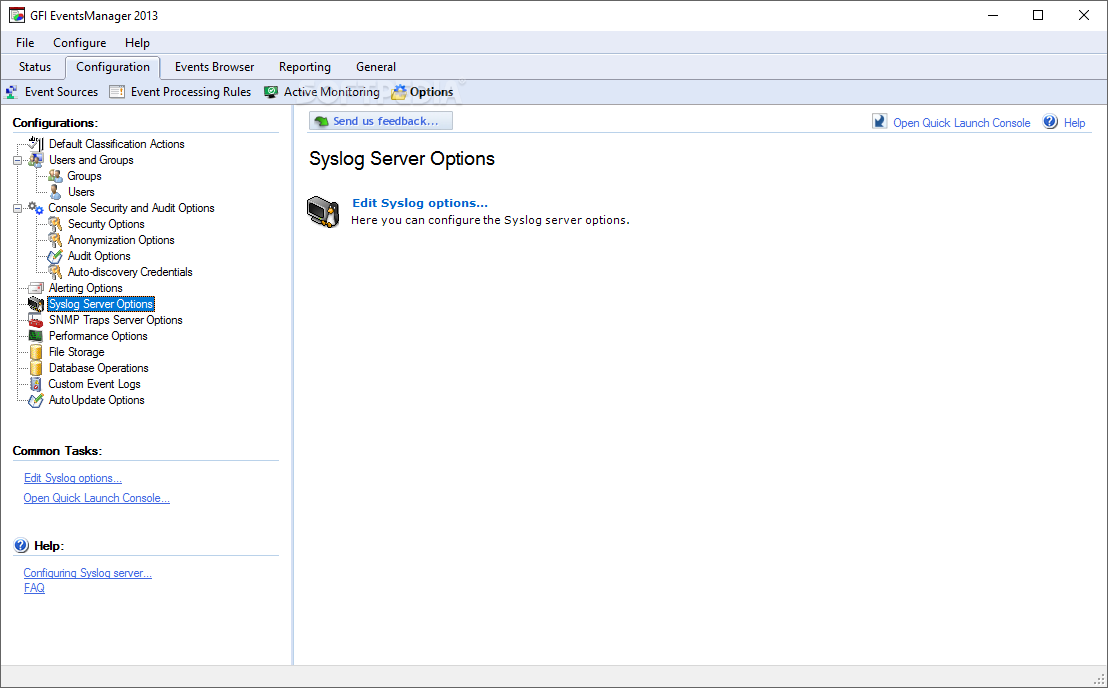The width and height of the screenshot is (1108, 688).
Task: Select Performance Options tree item
Action: point(98,336)
